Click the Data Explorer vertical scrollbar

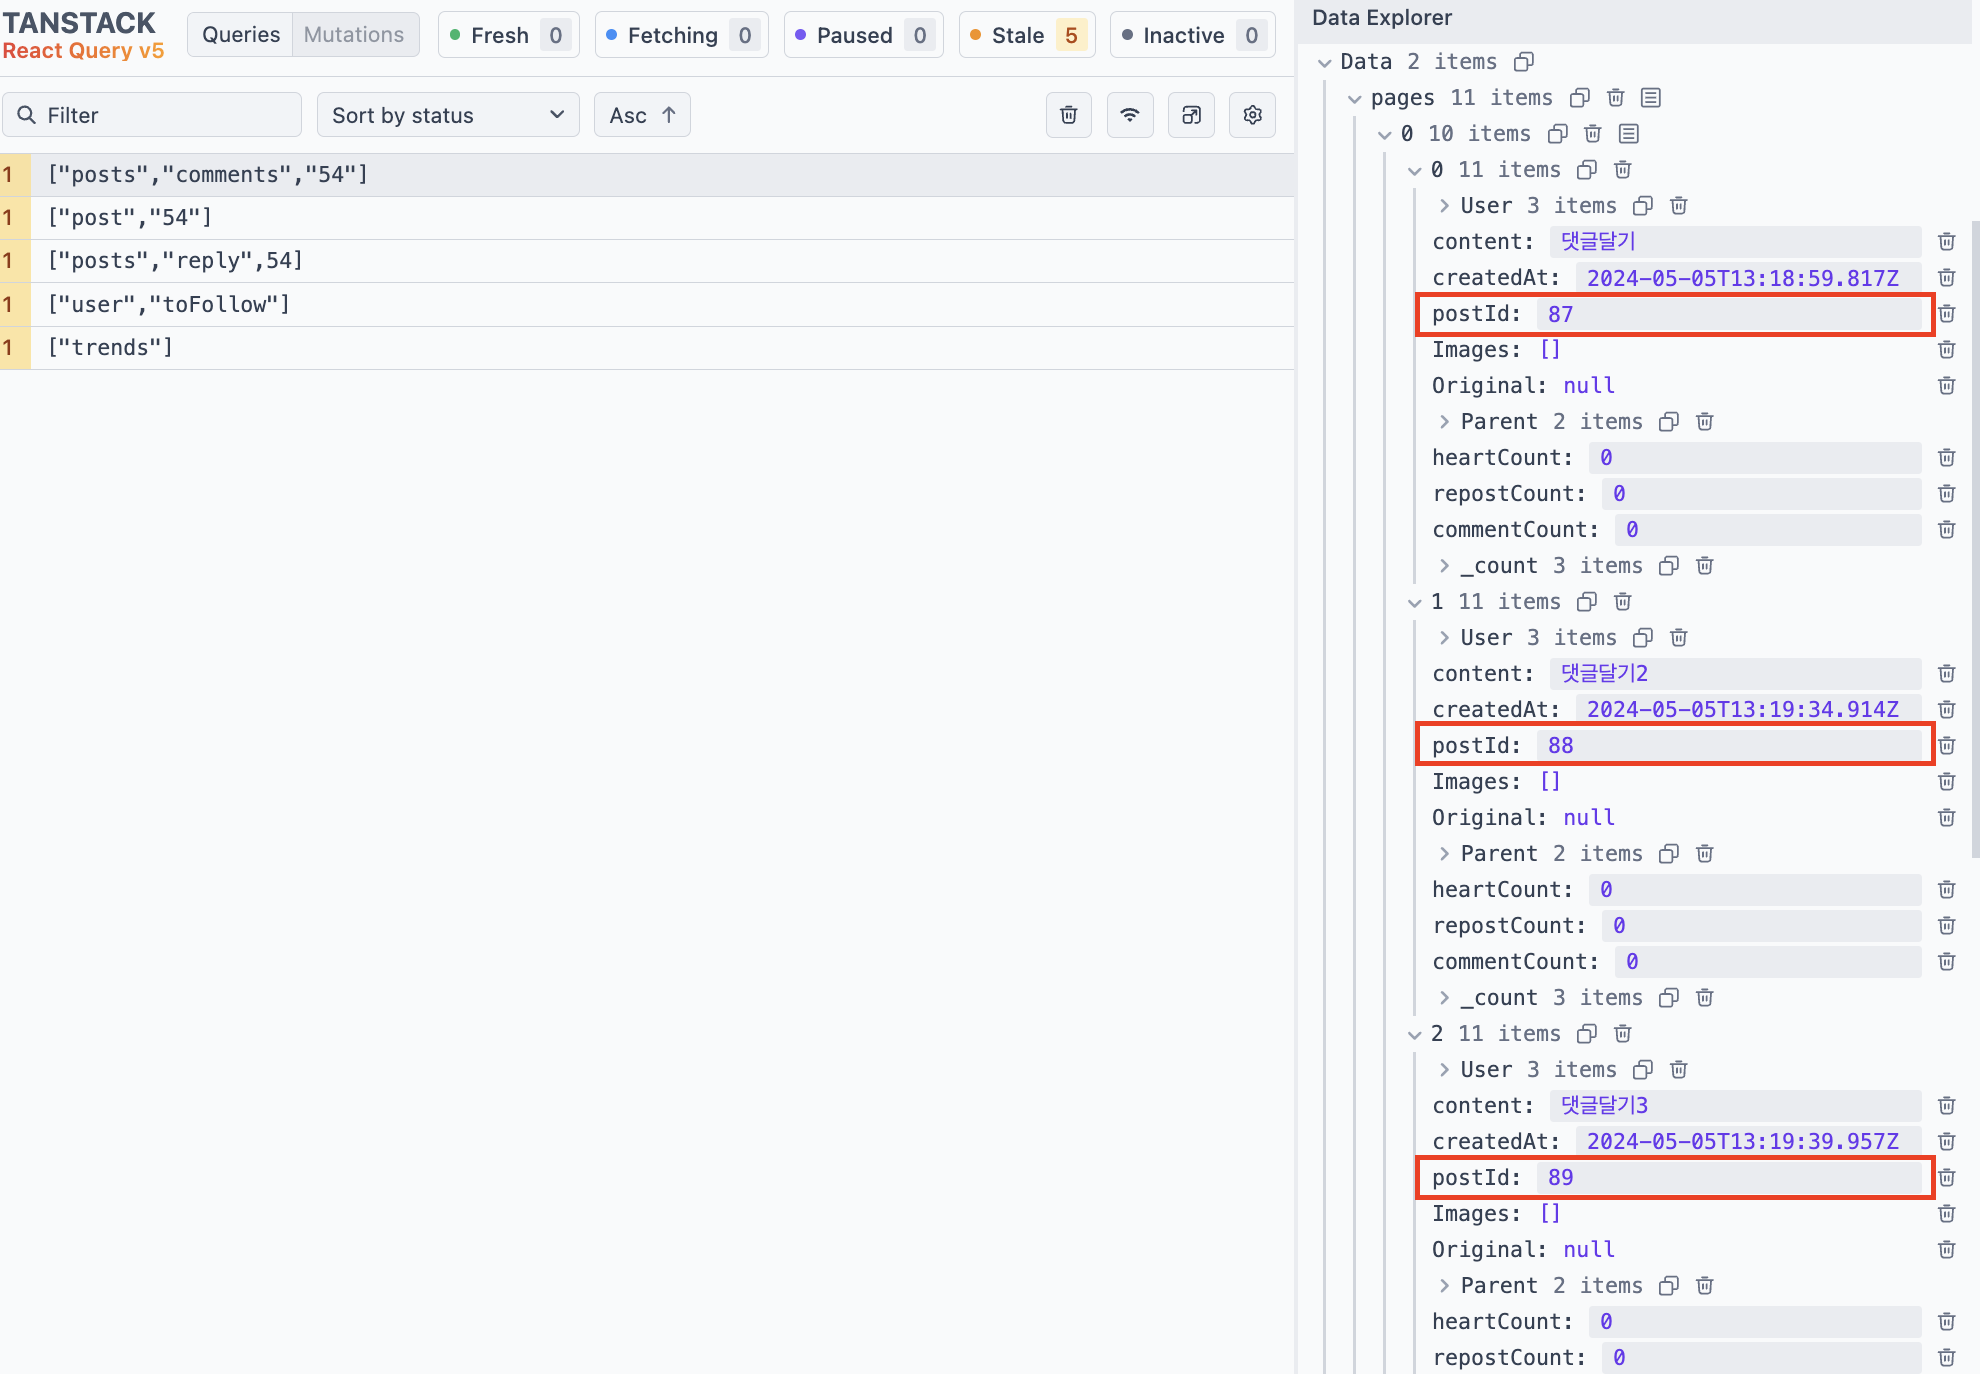tap(1975, 540)
